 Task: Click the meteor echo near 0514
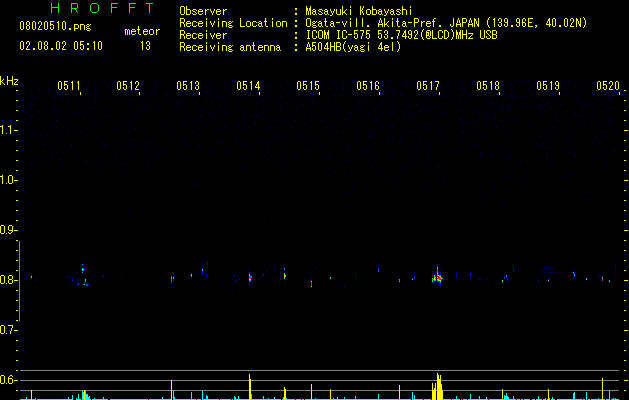coord(250,276)
